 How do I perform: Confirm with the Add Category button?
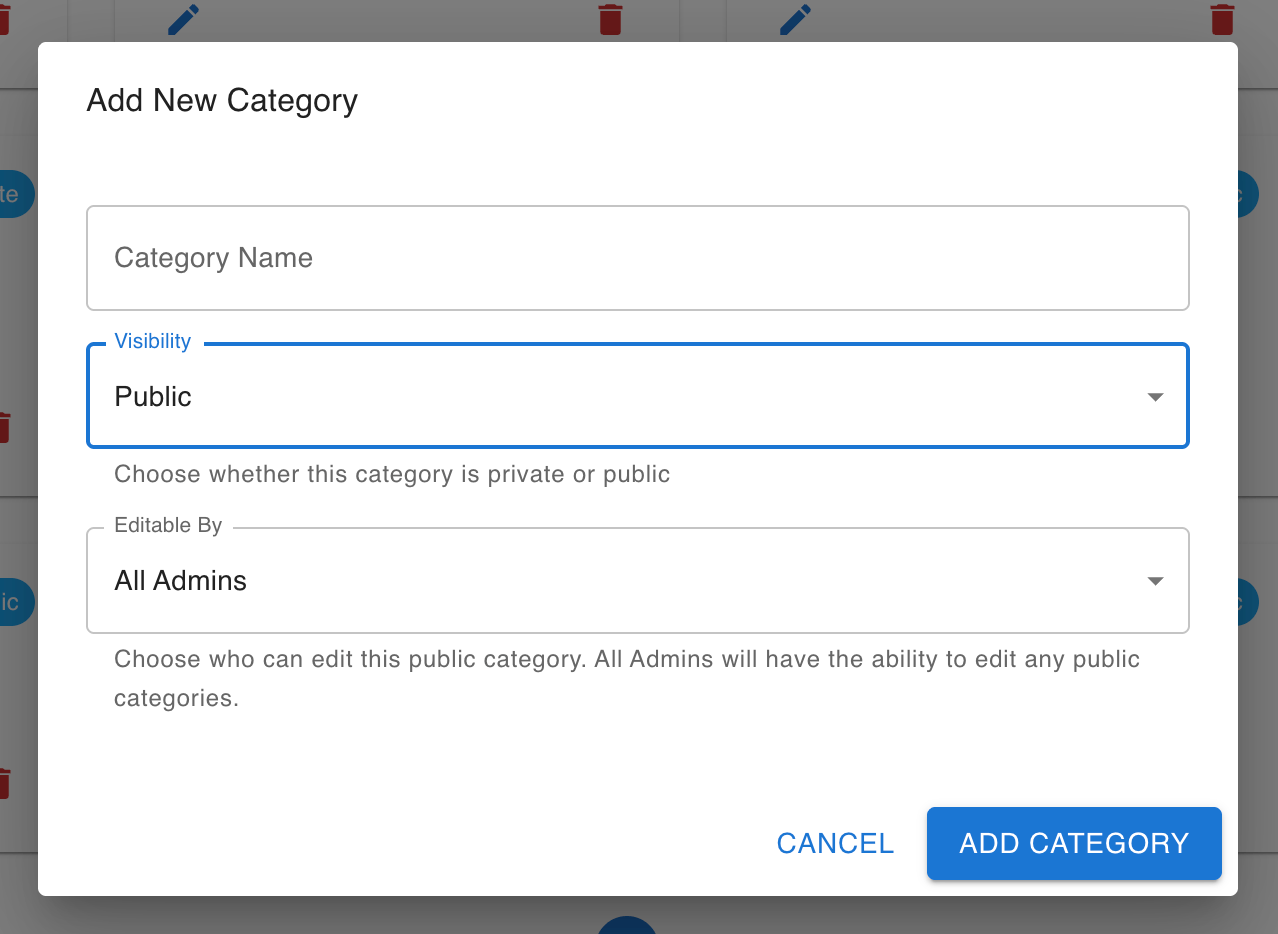(1074, 843)
